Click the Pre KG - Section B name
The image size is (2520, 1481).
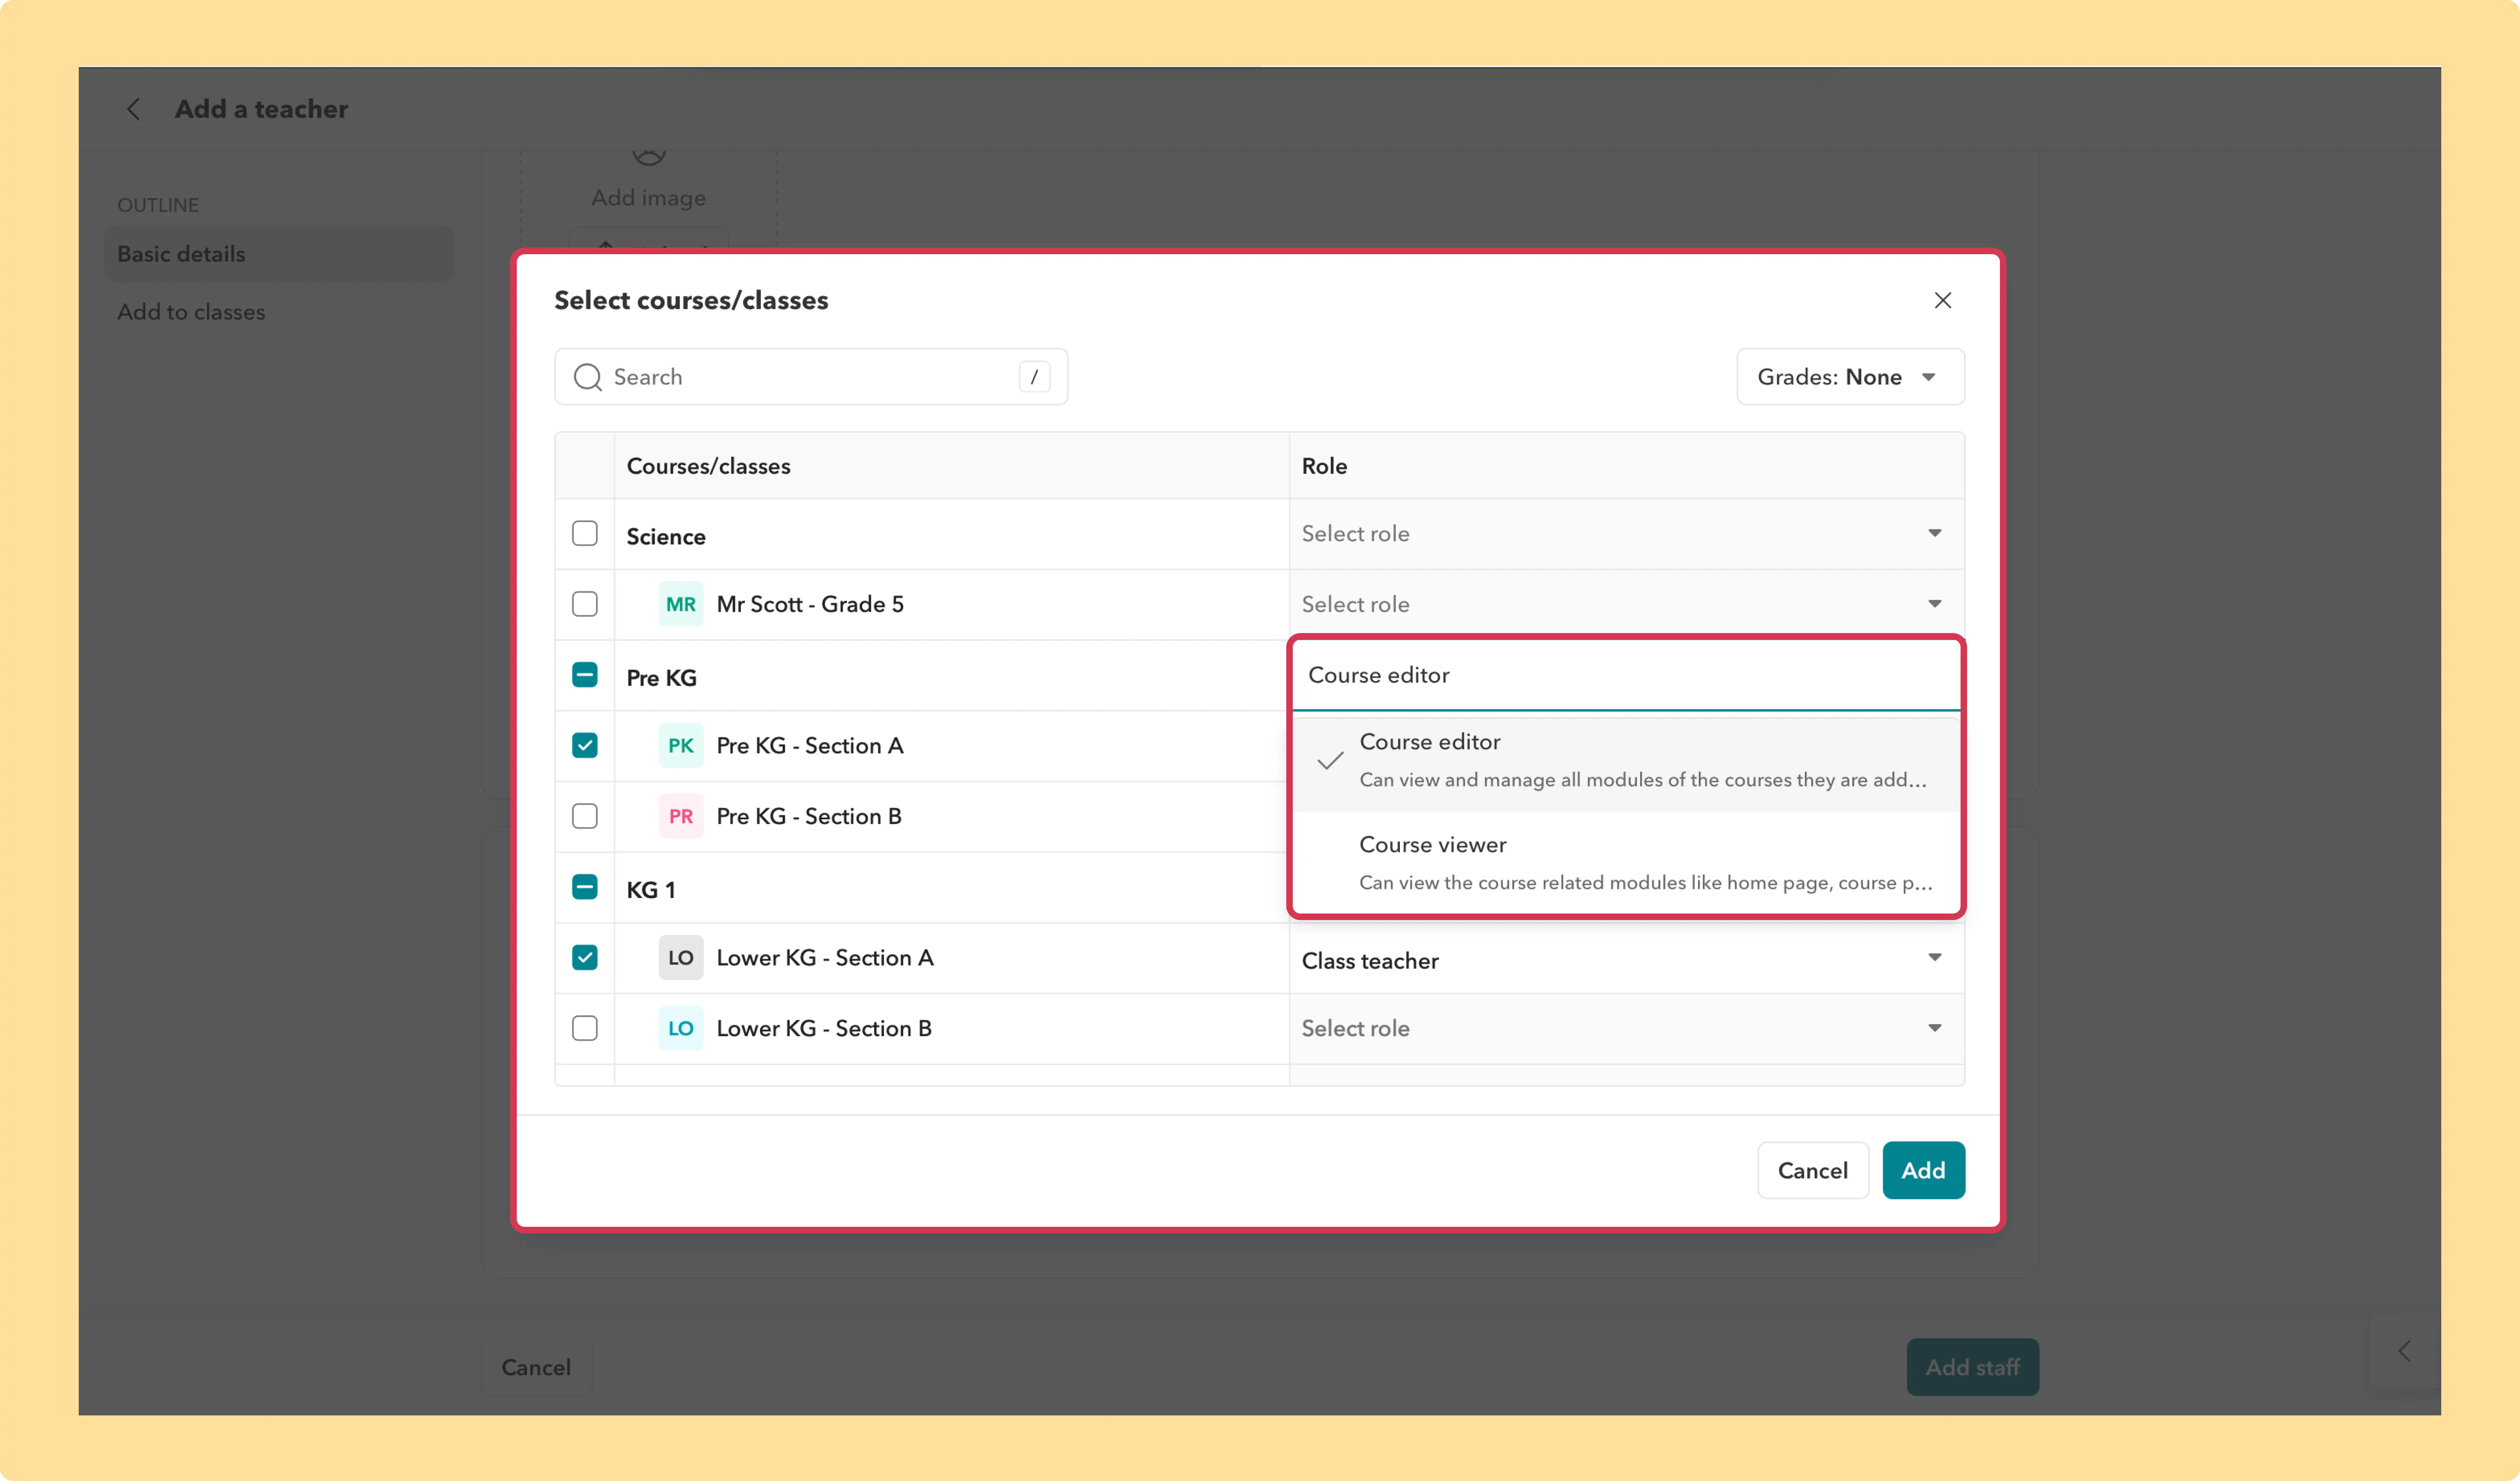(x=809, y=816)
